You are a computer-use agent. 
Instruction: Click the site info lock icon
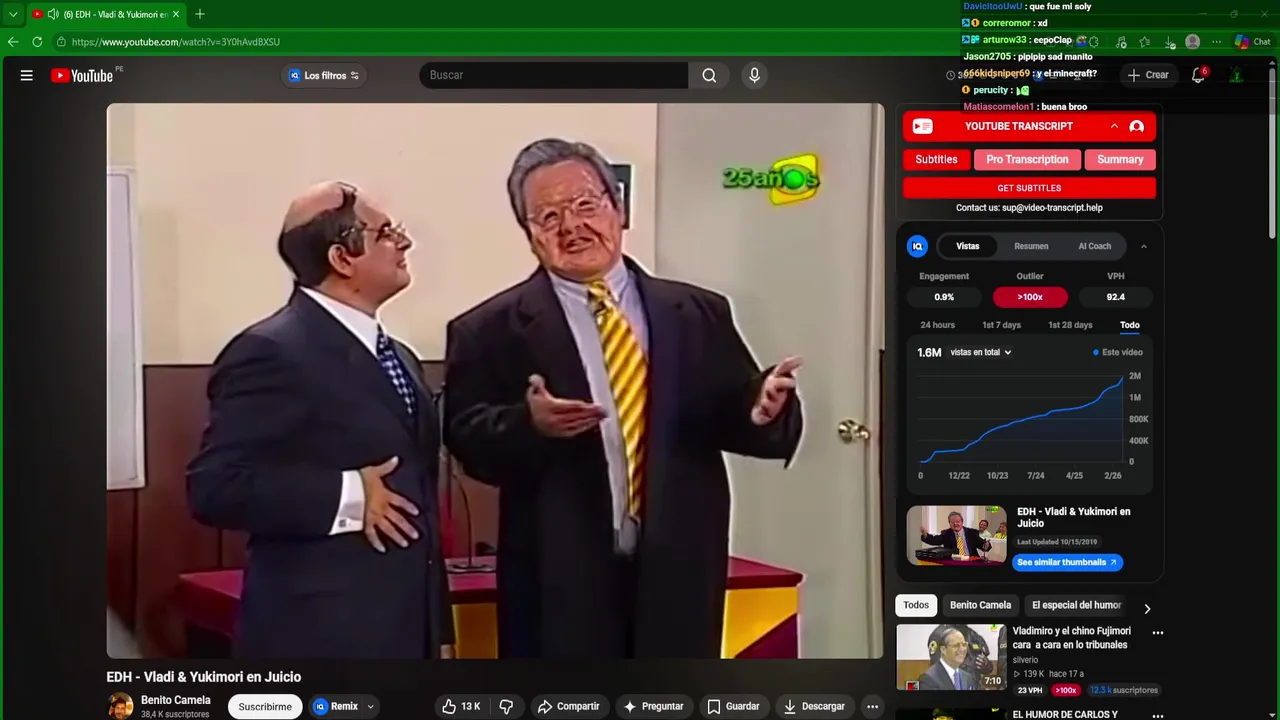[61, 42]
